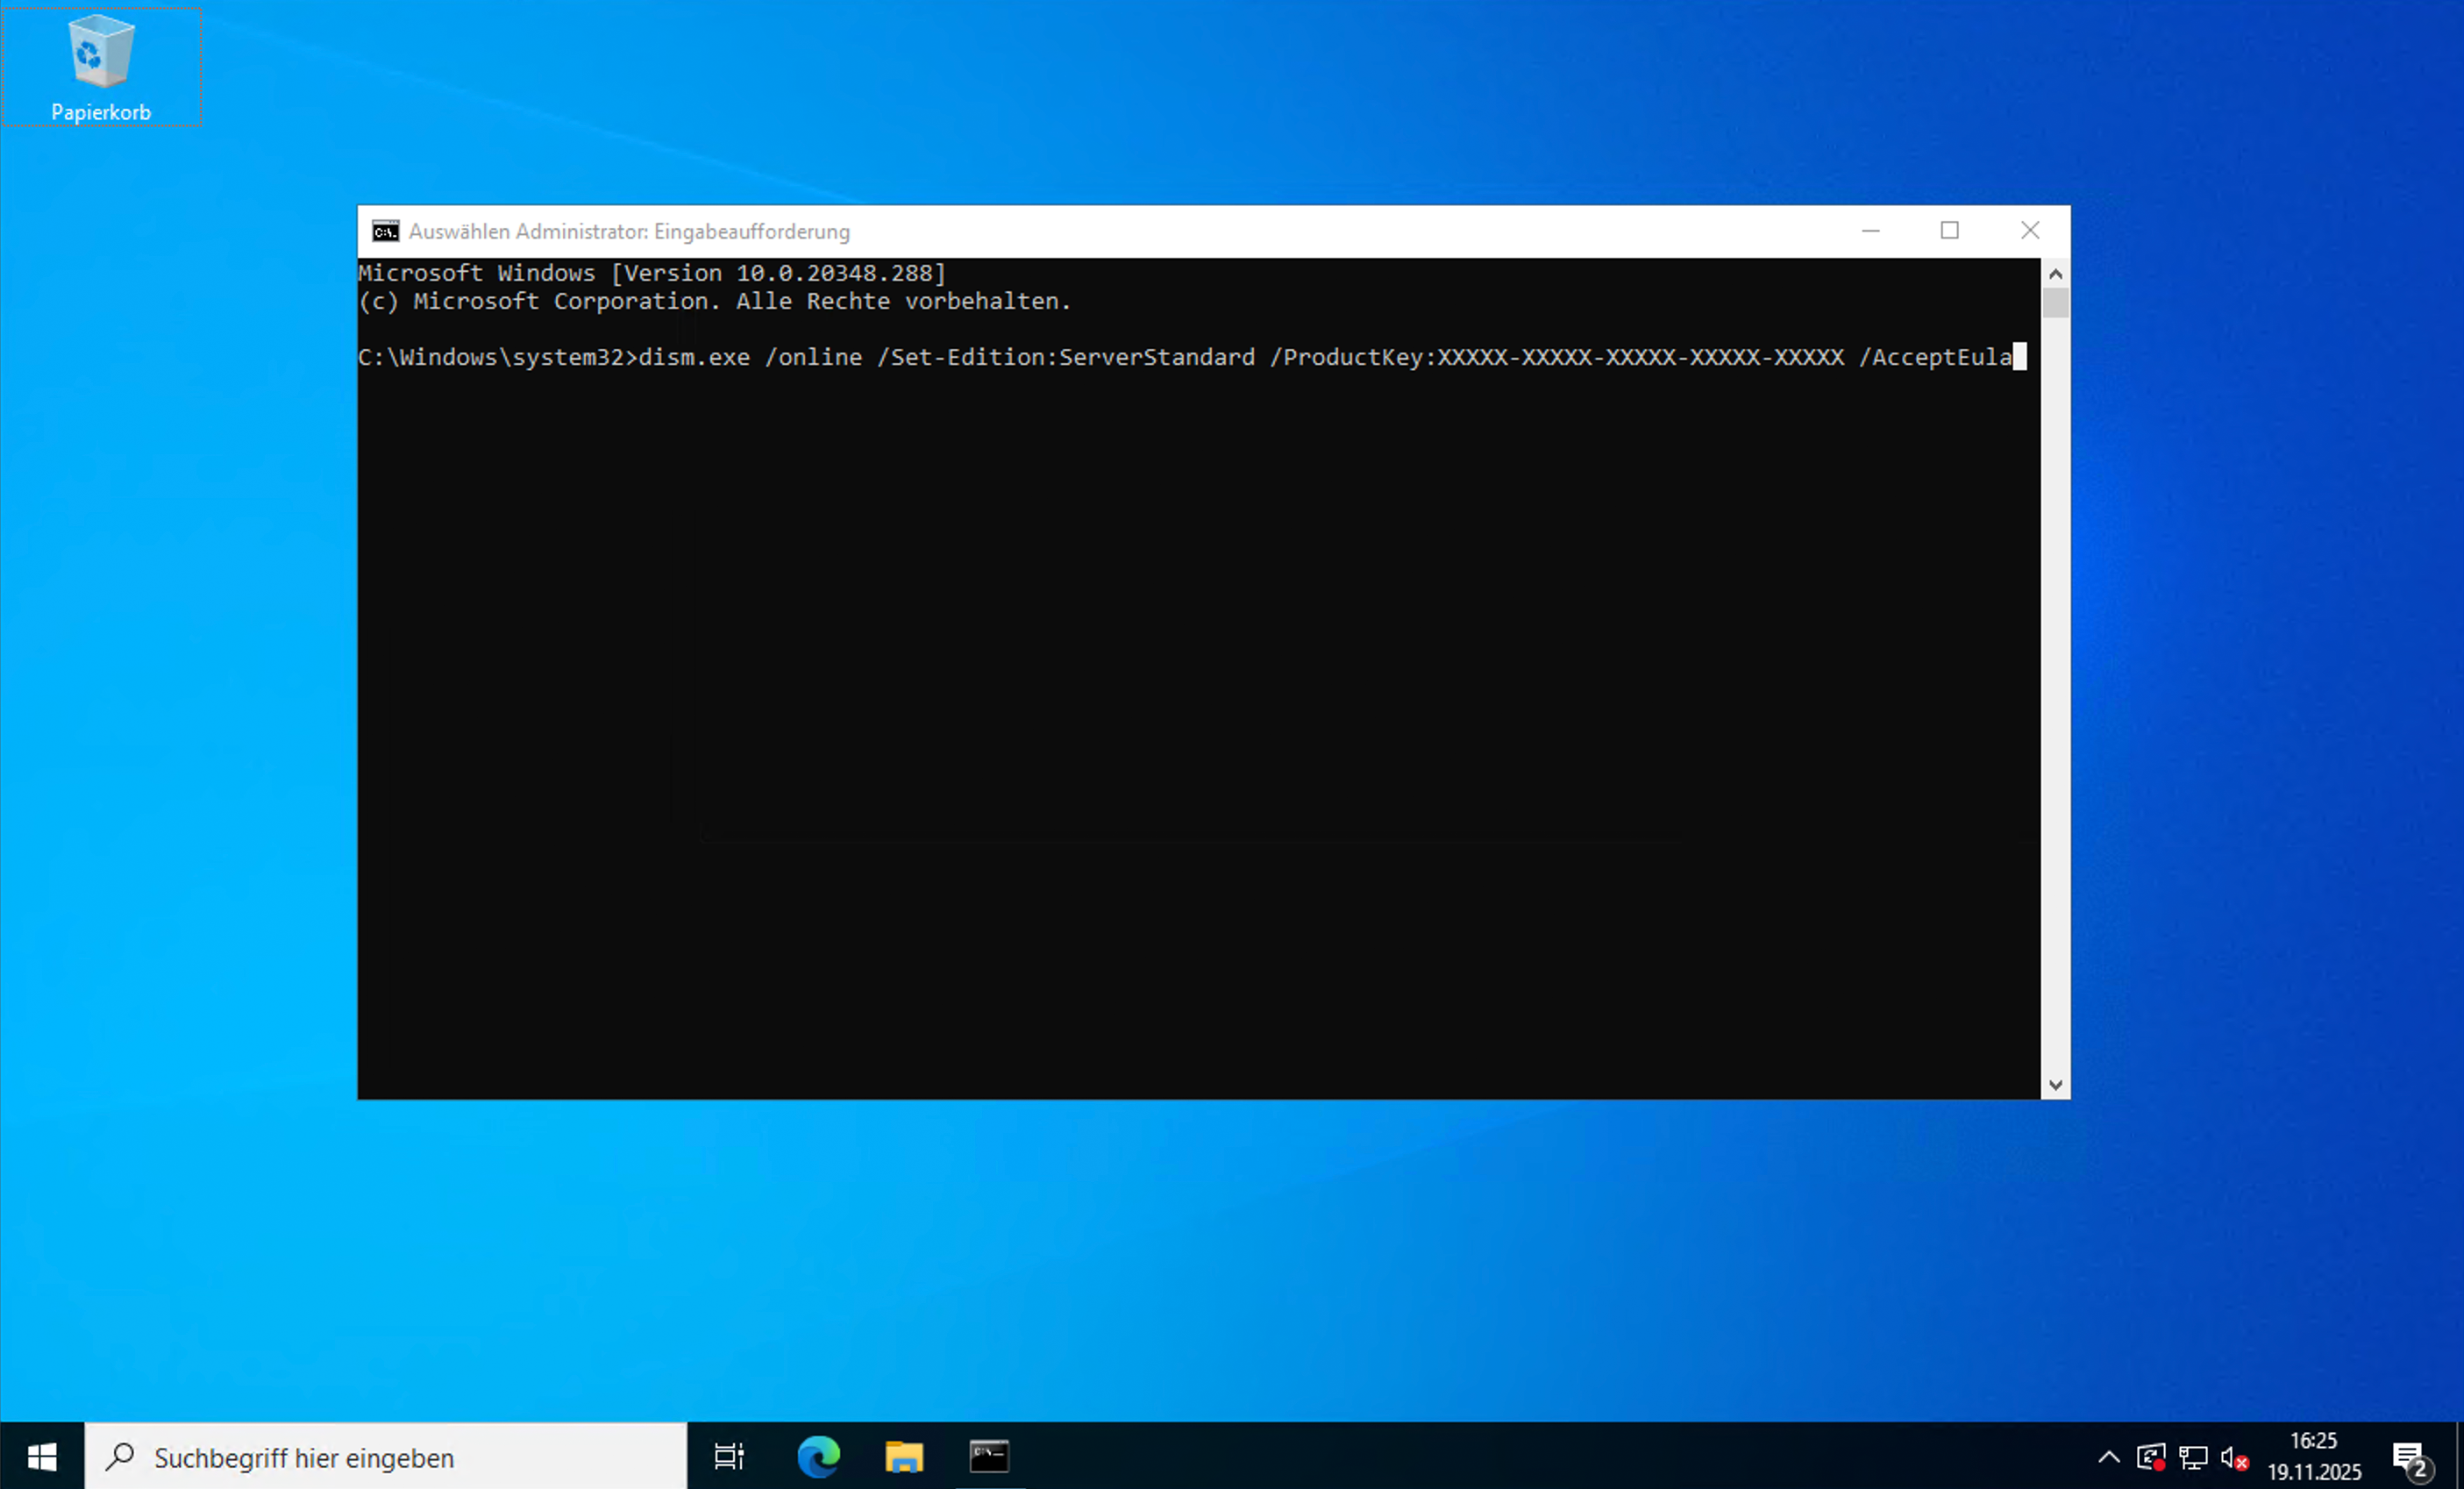The image size is (2464, 1489).
Task: Maximize the Eingabeaufforderung window
Action: [x=1949, y=231]
